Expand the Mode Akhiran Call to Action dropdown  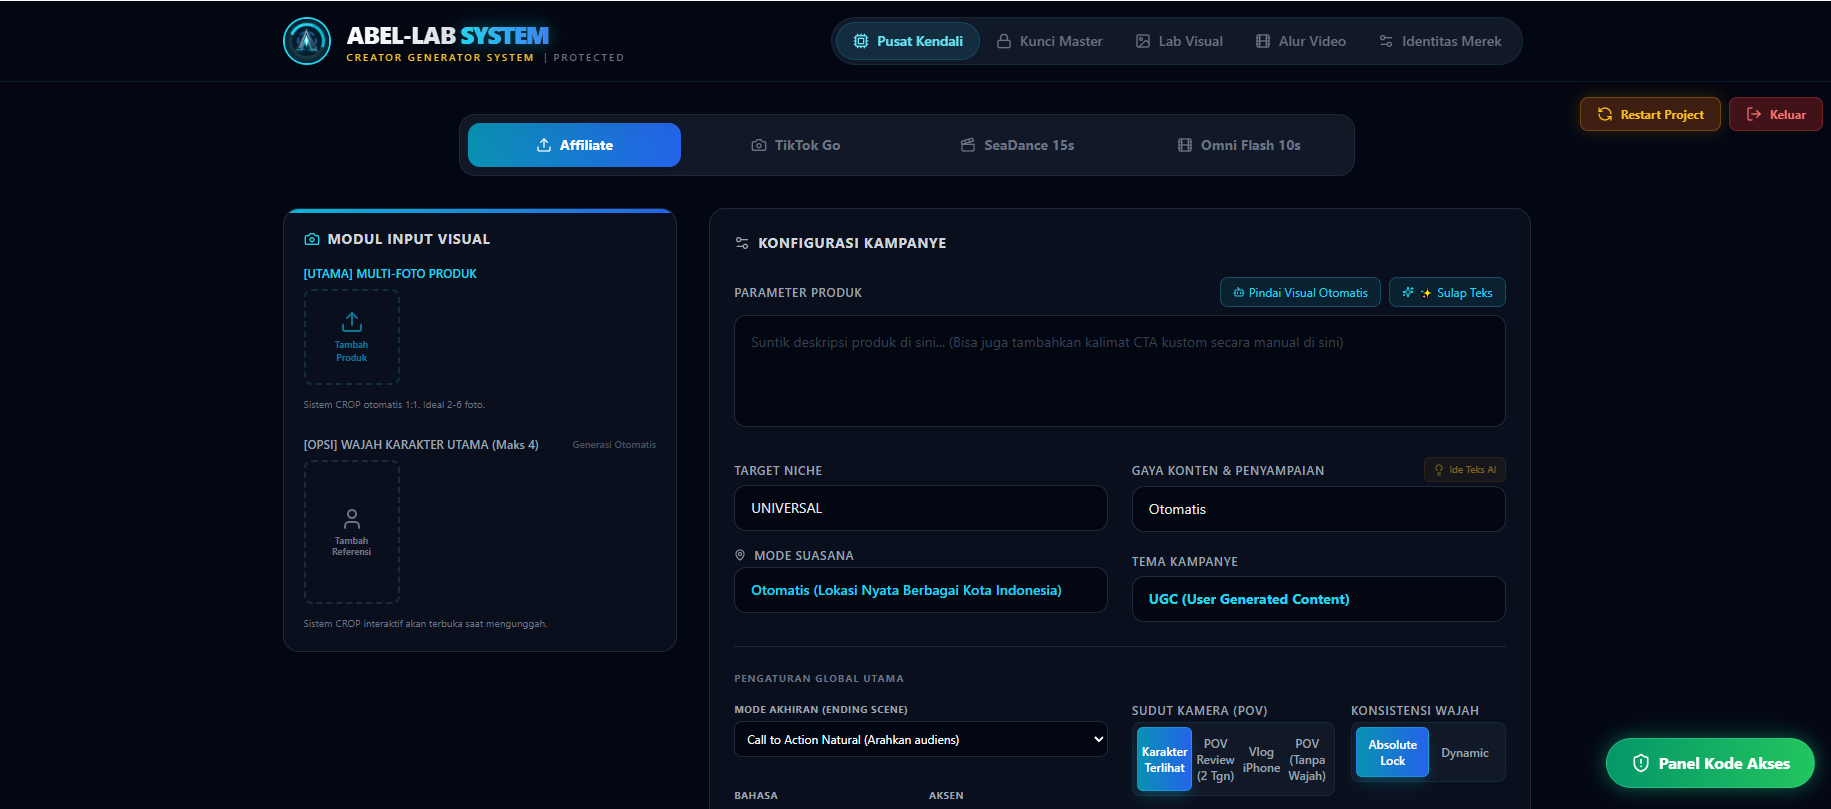(921, 739)
